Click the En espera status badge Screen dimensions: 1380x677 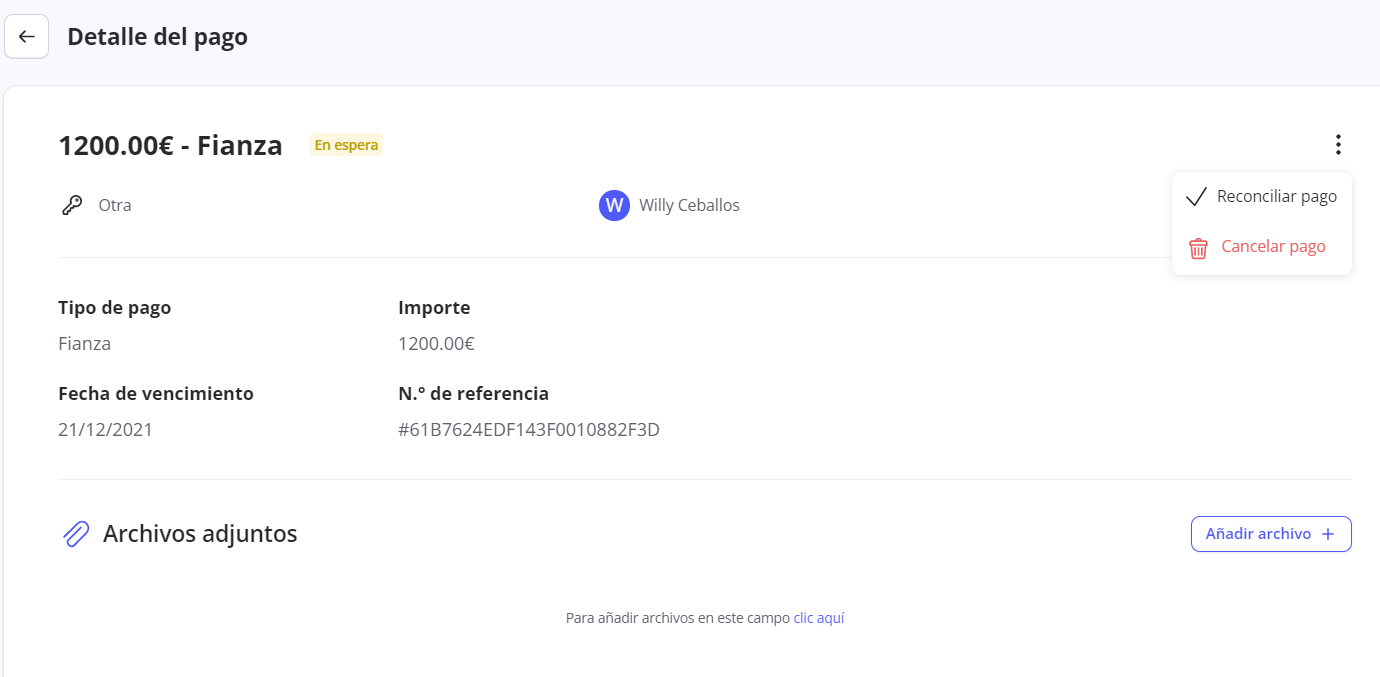coord(346,145)
